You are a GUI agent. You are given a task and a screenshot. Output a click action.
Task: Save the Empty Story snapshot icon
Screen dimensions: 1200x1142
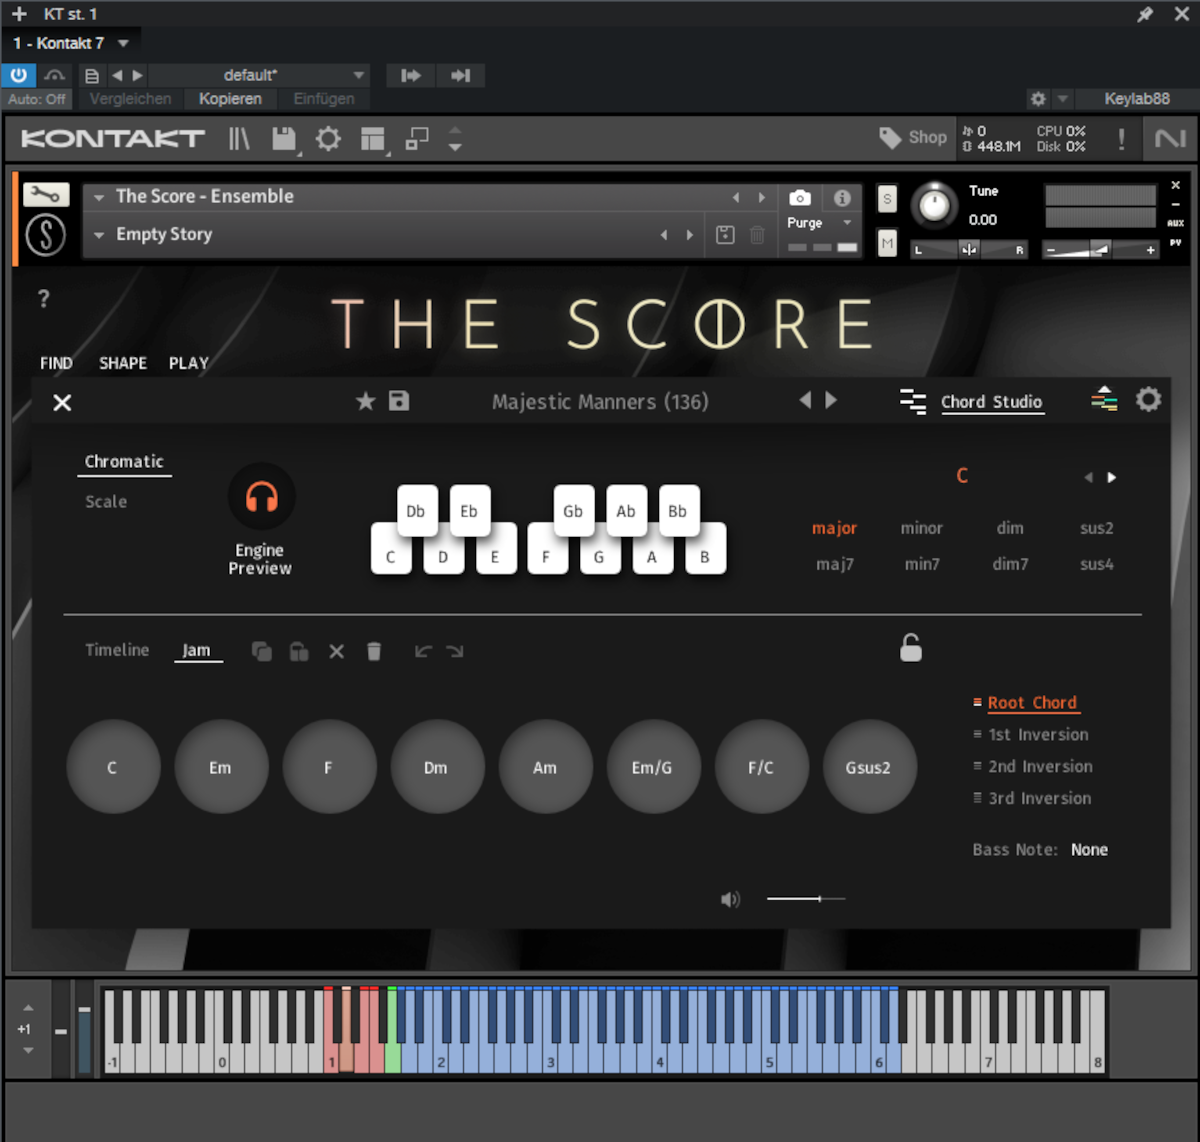(x=725, y=235)
